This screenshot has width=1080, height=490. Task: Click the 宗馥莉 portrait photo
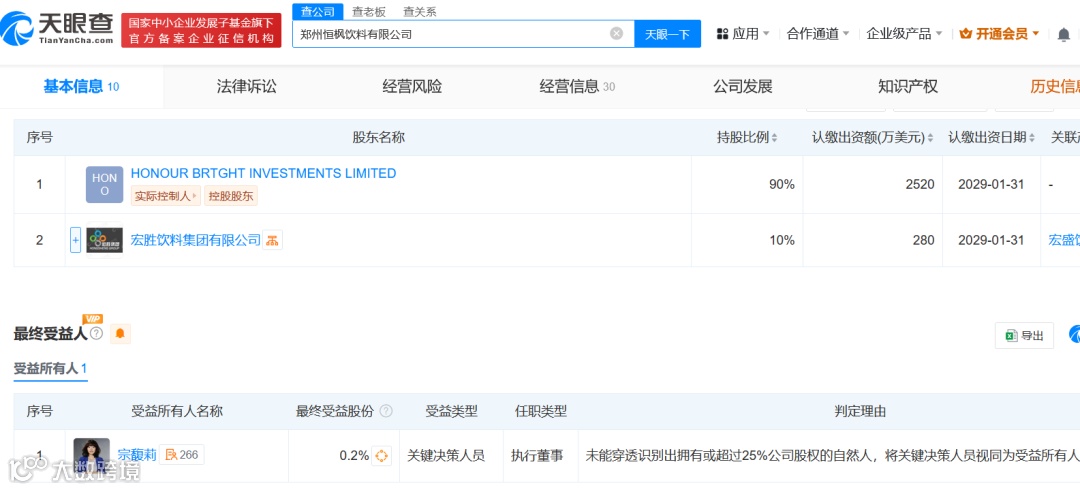tap(92, 458)
